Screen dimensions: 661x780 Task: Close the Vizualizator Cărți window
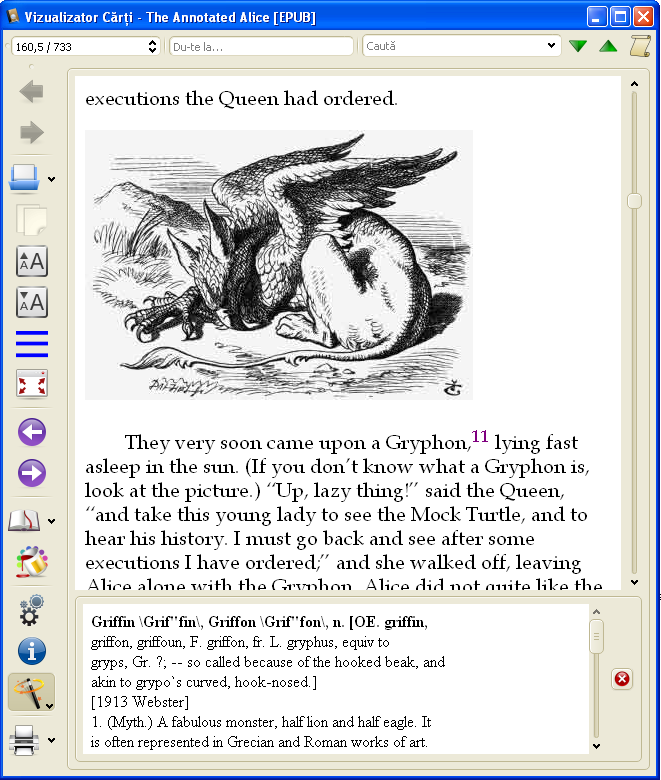(x=644, y=16)
